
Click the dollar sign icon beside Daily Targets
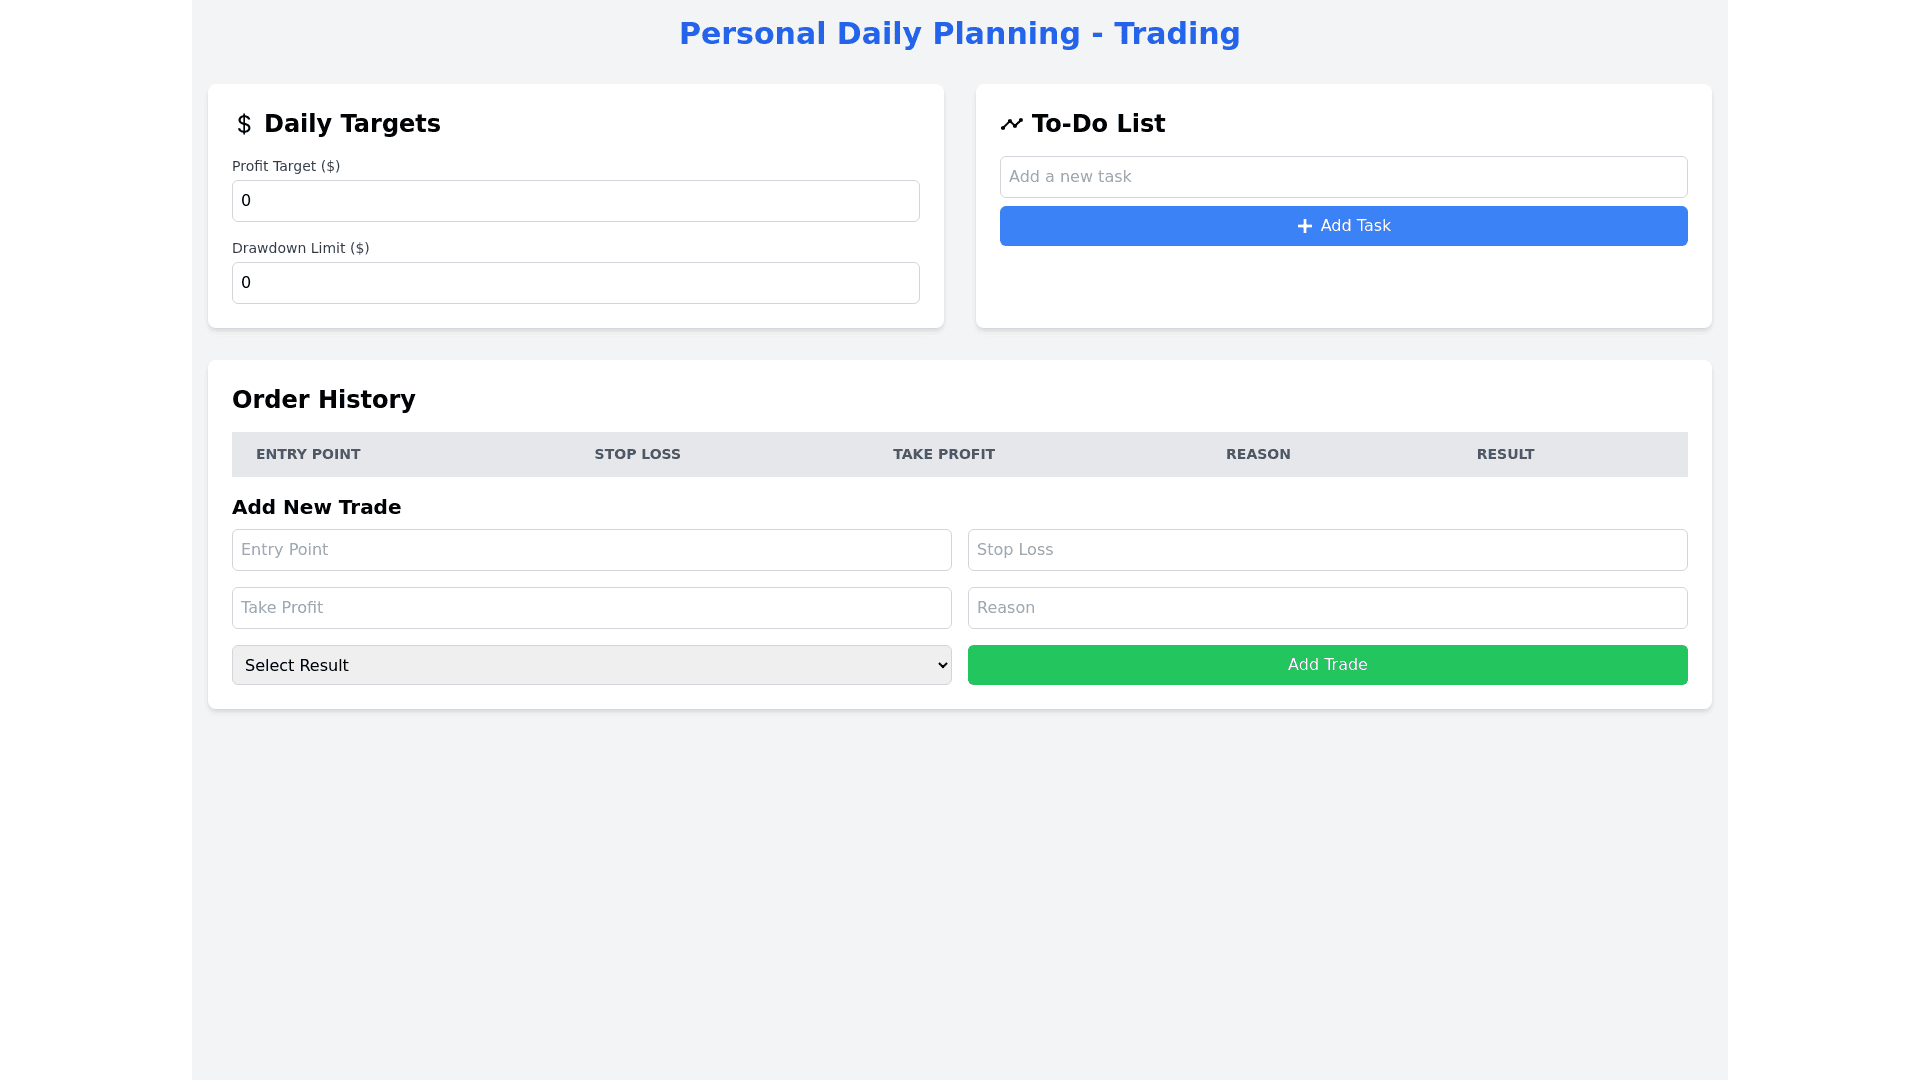click(x=244, y=124)
